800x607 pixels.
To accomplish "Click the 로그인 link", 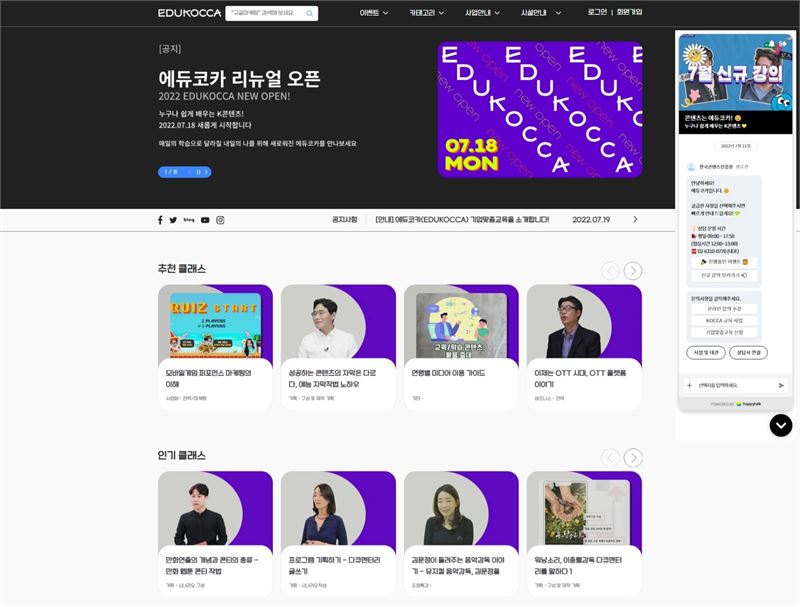I will pyautogui.click(x=597, y=13).
